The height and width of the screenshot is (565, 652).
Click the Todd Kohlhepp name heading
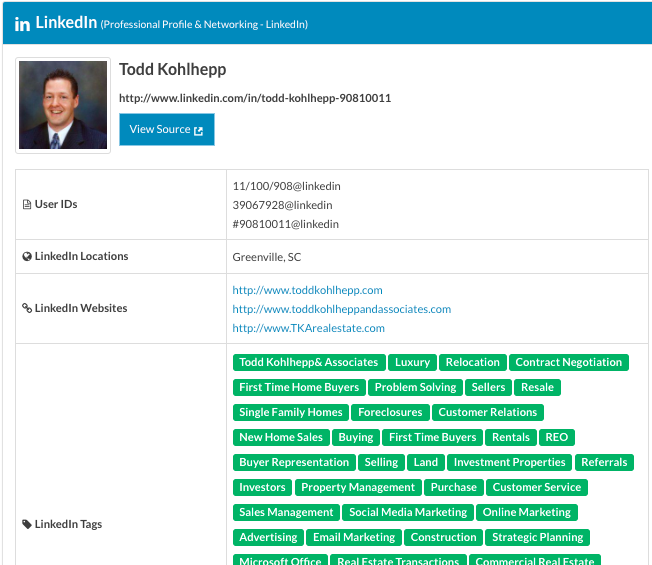coord(173,69)
